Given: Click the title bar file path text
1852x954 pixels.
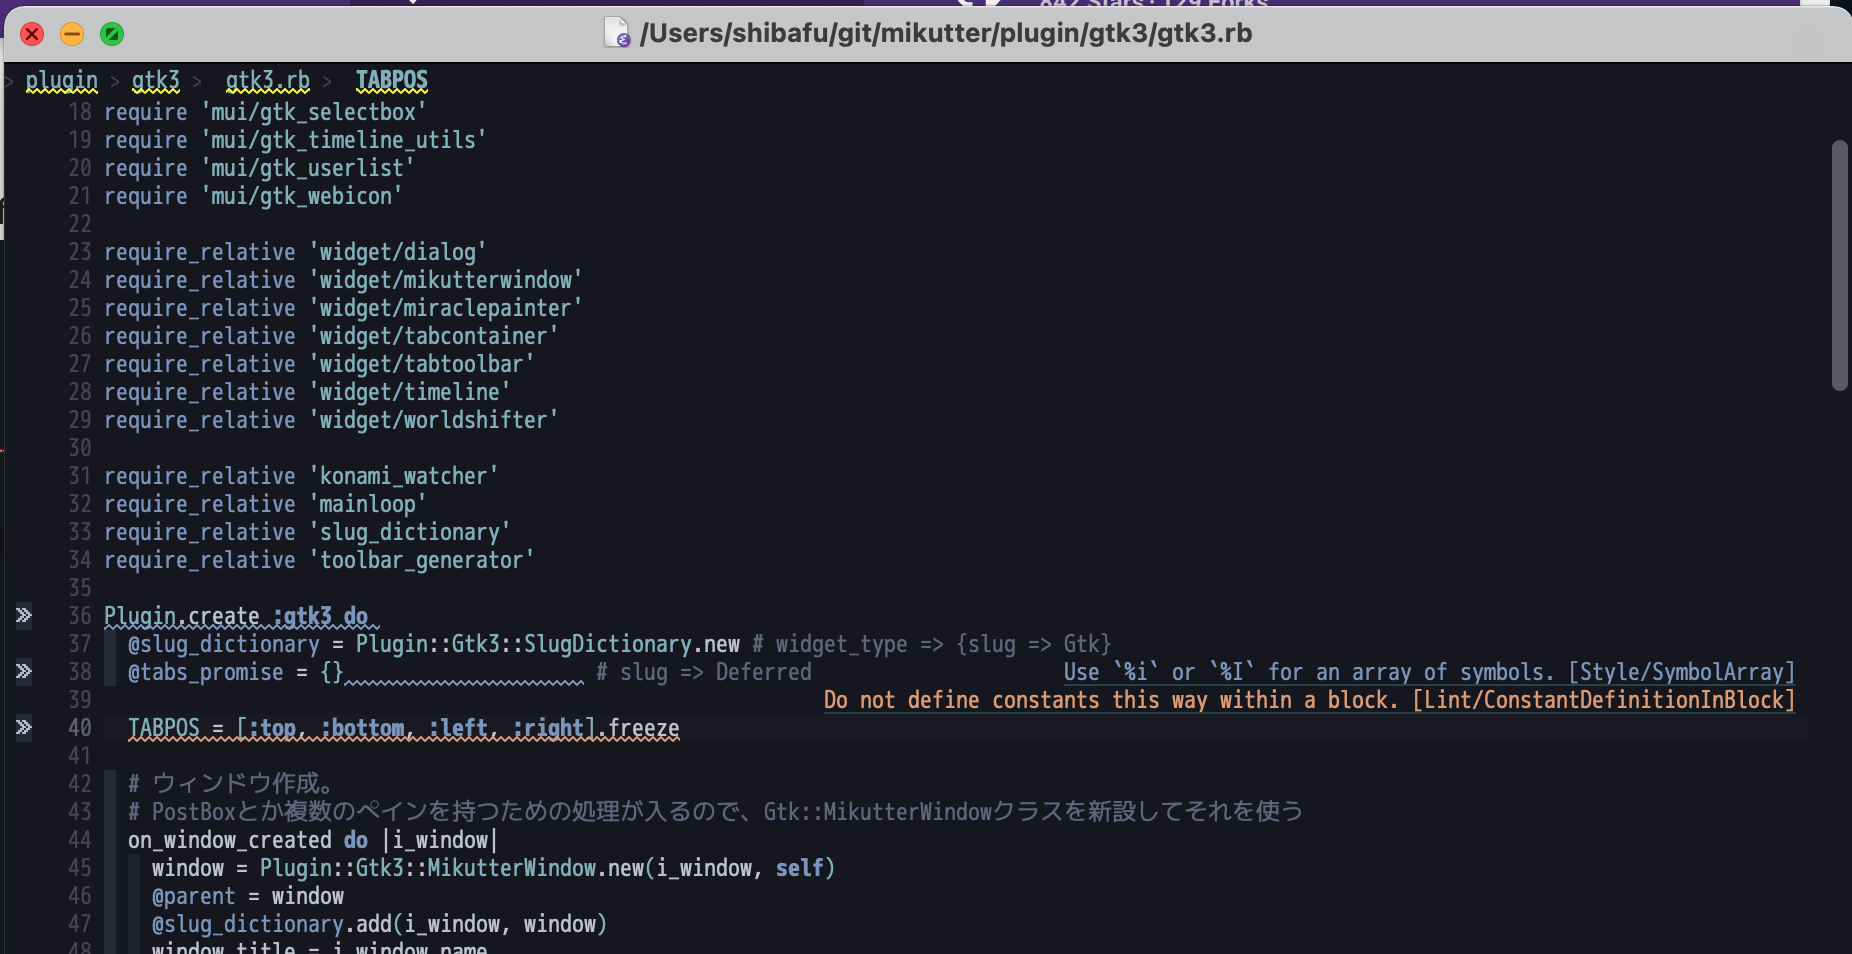Looking at the screenshot, I should (x=945, y=33).
